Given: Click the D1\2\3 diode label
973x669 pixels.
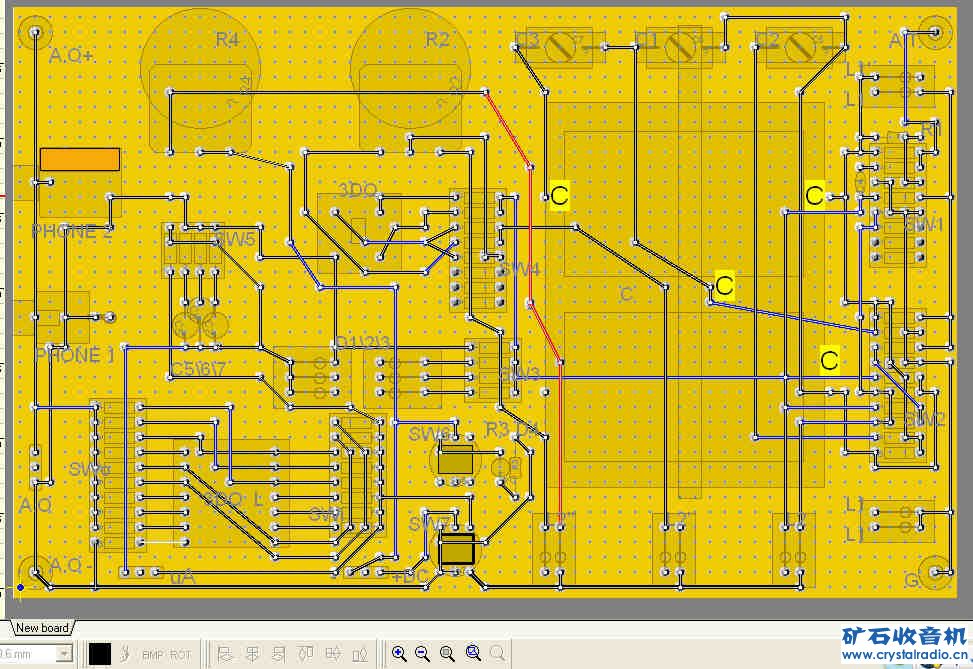Looking at the screenshot, I should coord(362,343).
